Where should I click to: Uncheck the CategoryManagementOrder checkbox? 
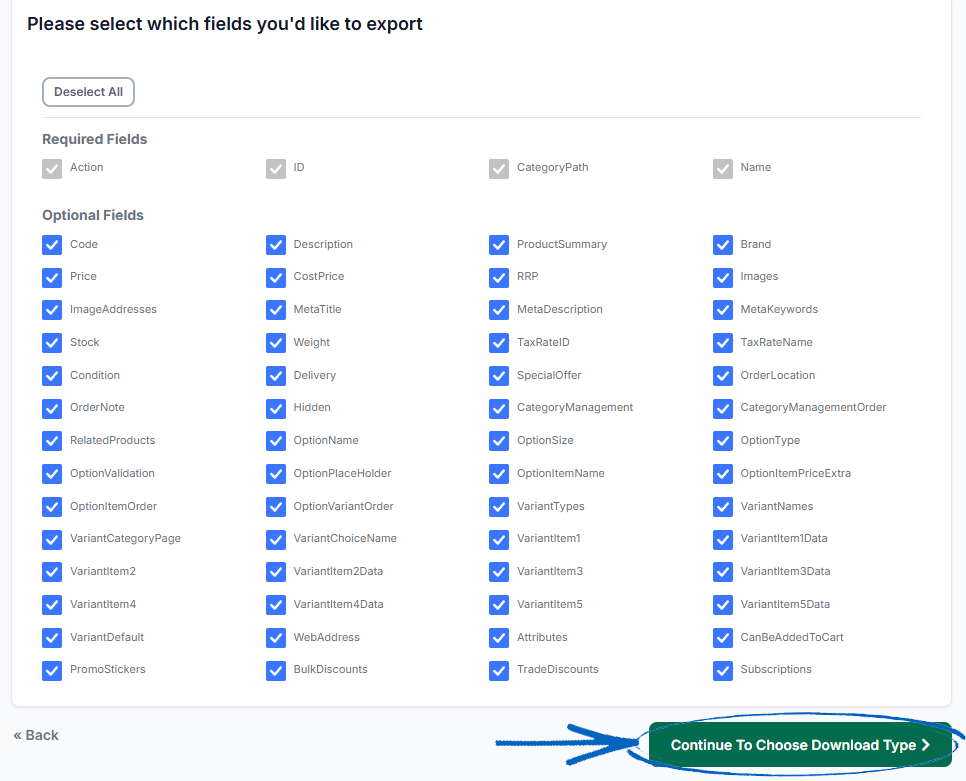[723, 408]
